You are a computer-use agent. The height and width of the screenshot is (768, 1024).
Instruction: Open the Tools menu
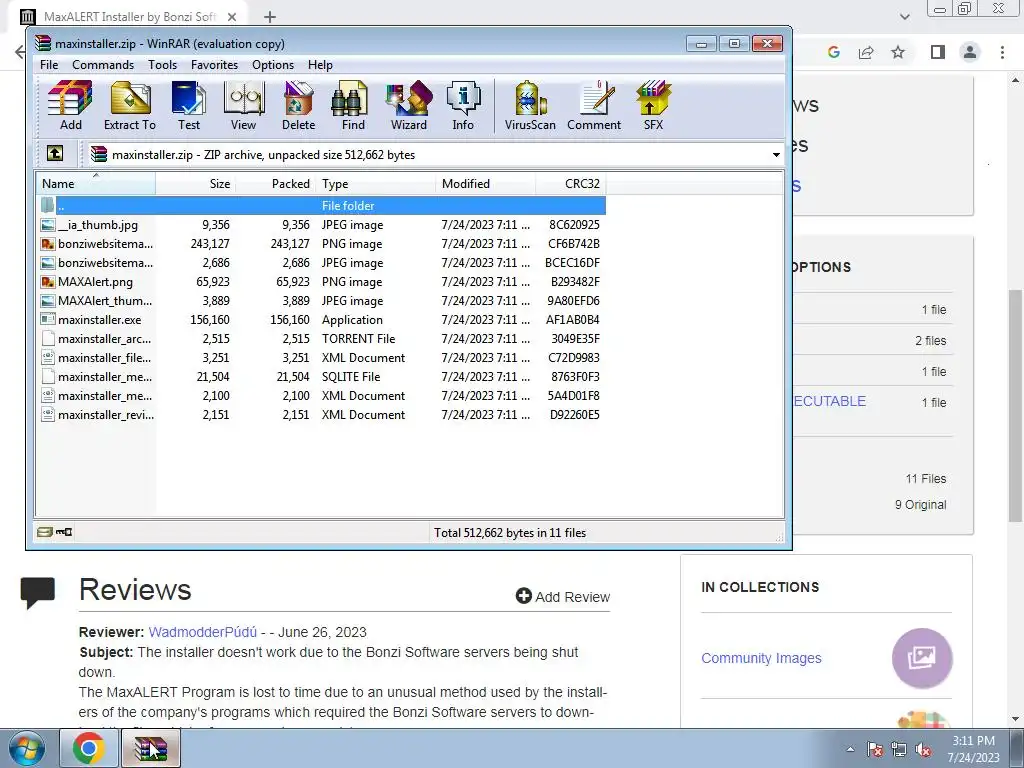tap(162, 65)
